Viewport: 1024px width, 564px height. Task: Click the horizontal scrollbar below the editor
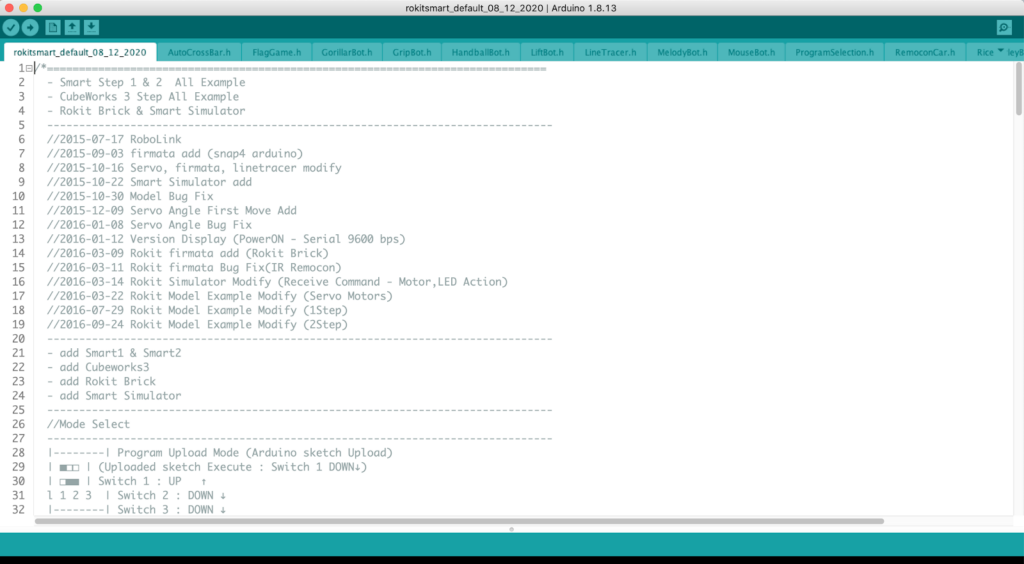pyautogui.click(x=460, y=521)
